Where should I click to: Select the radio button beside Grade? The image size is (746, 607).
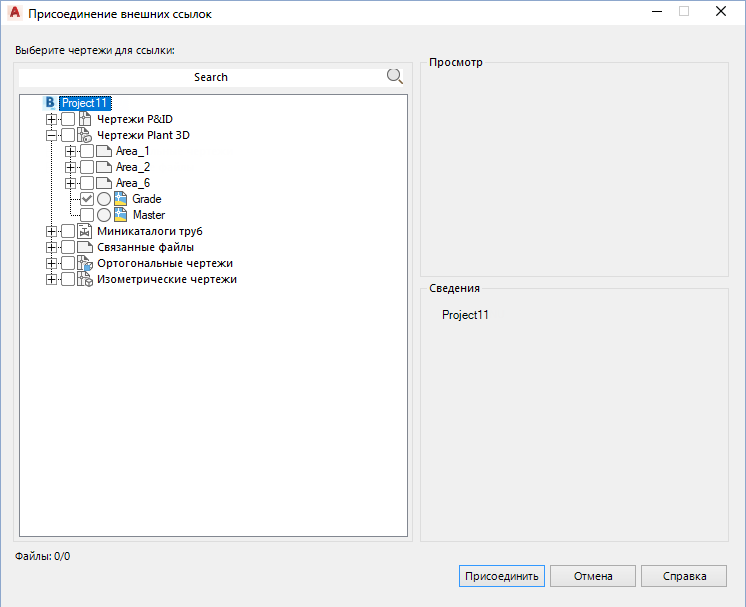click(104, 199)
